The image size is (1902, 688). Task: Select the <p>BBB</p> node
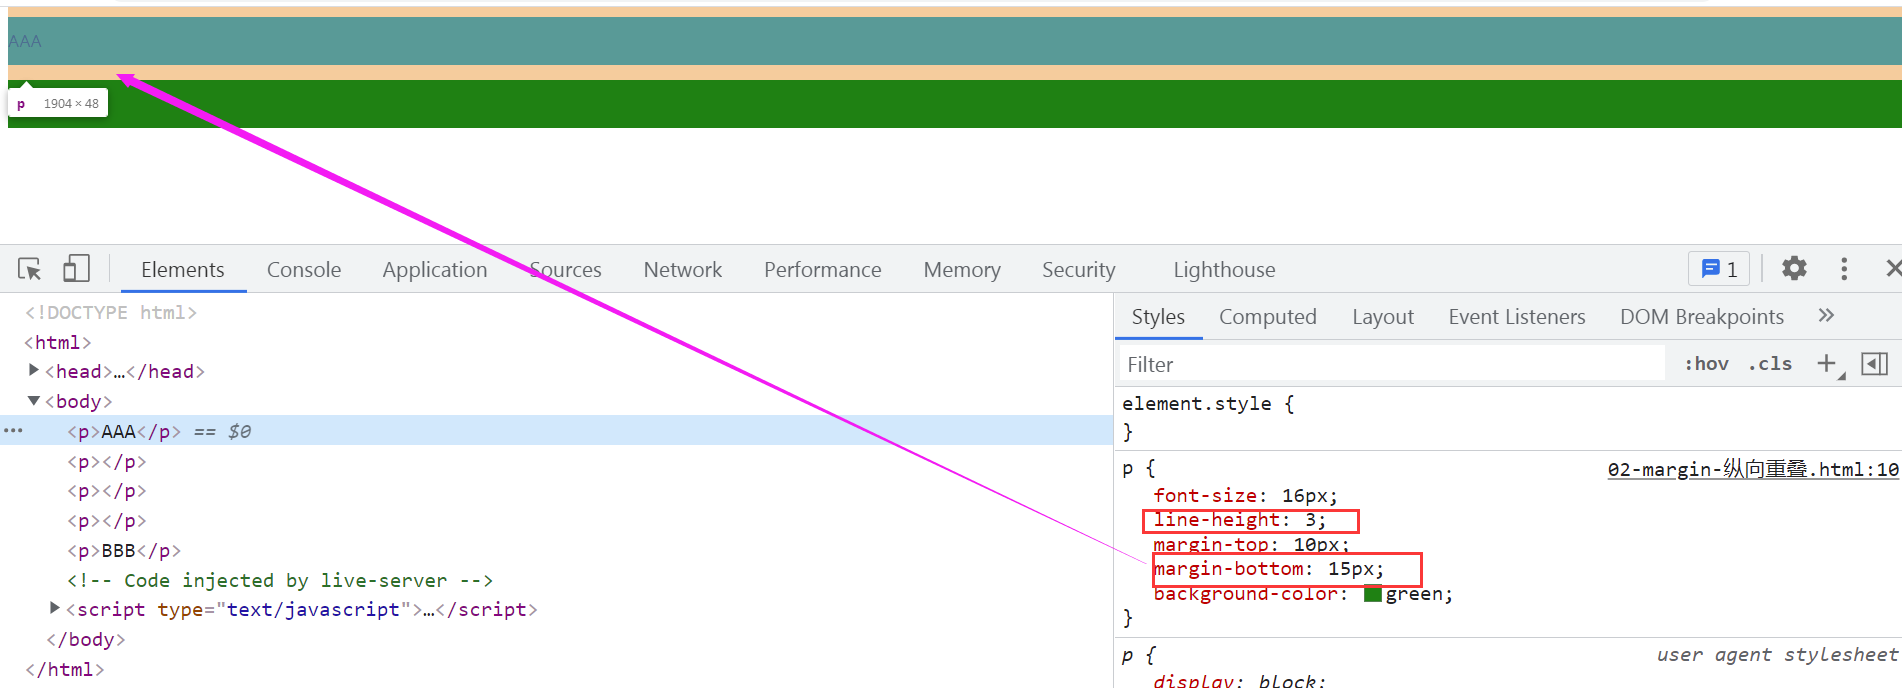point(124,550)
